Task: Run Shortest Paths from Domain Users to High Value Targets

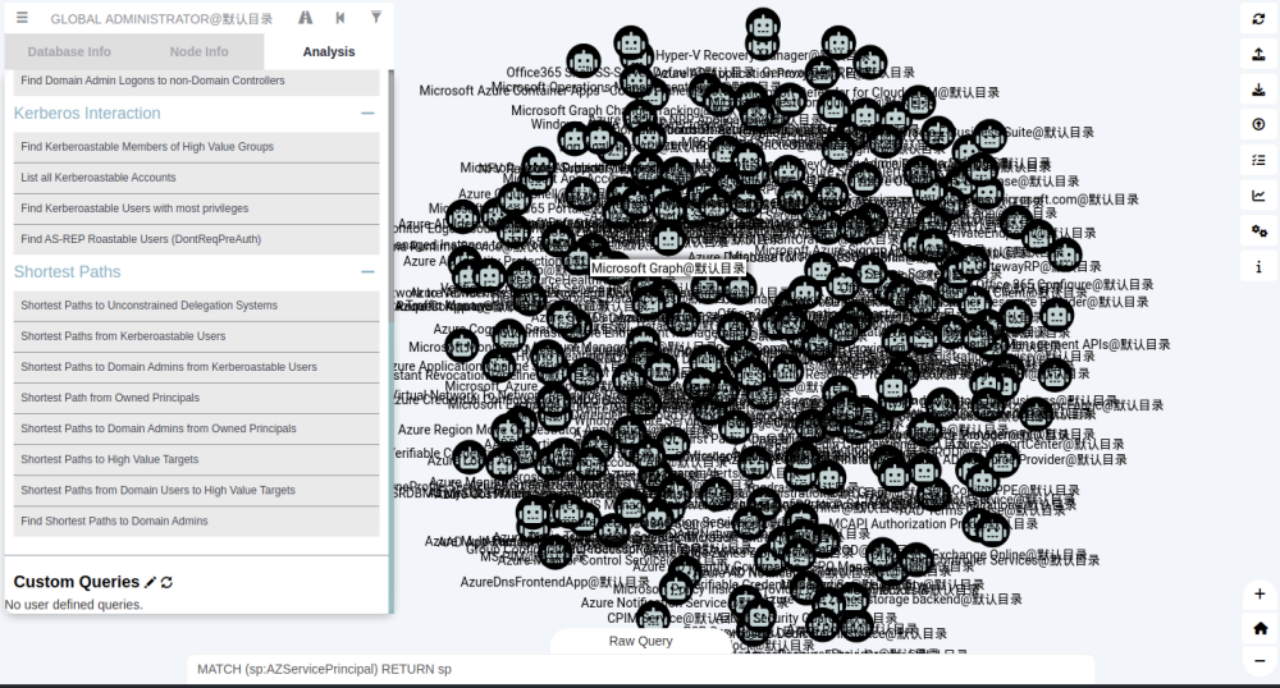Action: 196,491
